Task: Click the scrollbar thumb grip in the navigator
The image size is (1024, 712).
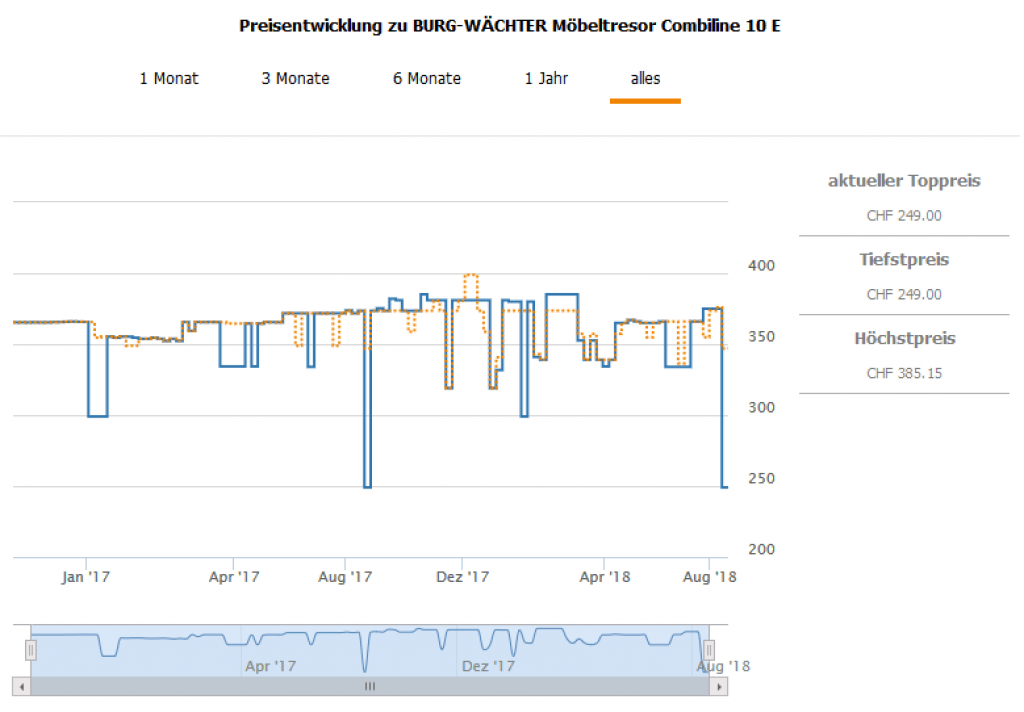Action: [x=369, y=687]
